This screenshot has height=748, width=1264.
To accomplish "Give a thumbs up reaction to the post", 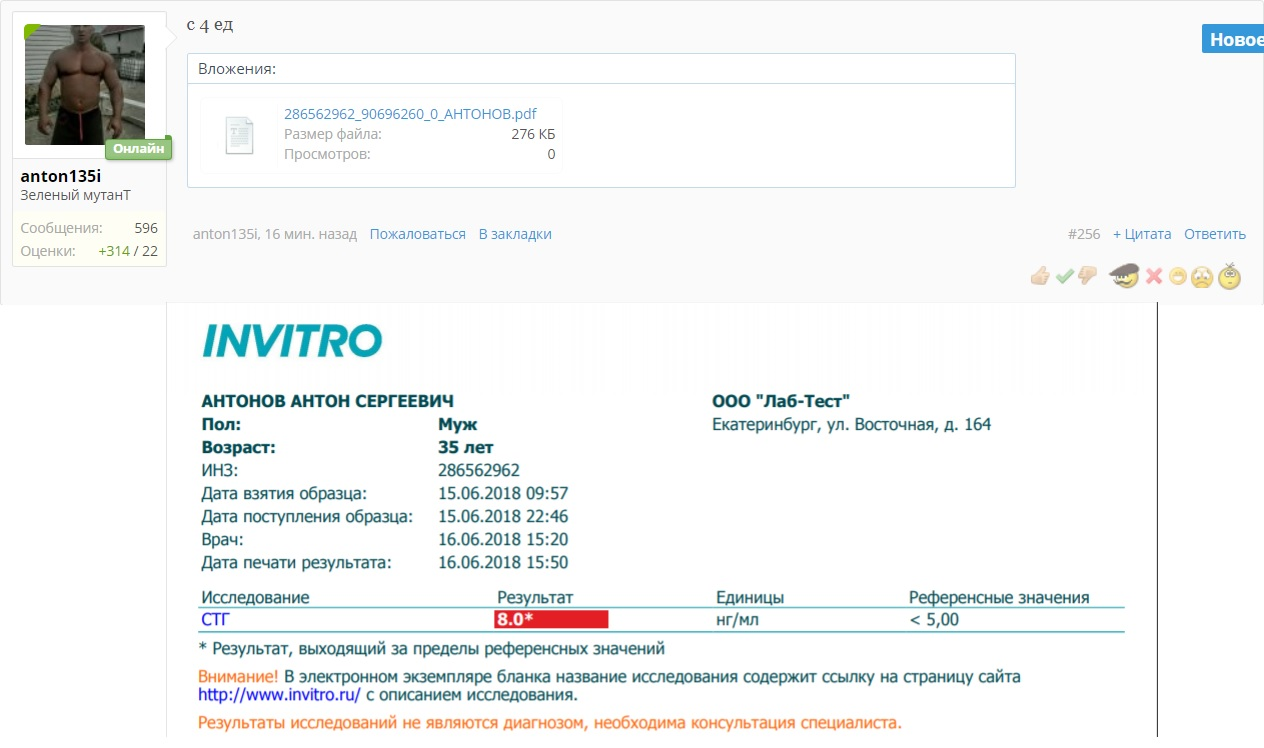I will 1039,276.
